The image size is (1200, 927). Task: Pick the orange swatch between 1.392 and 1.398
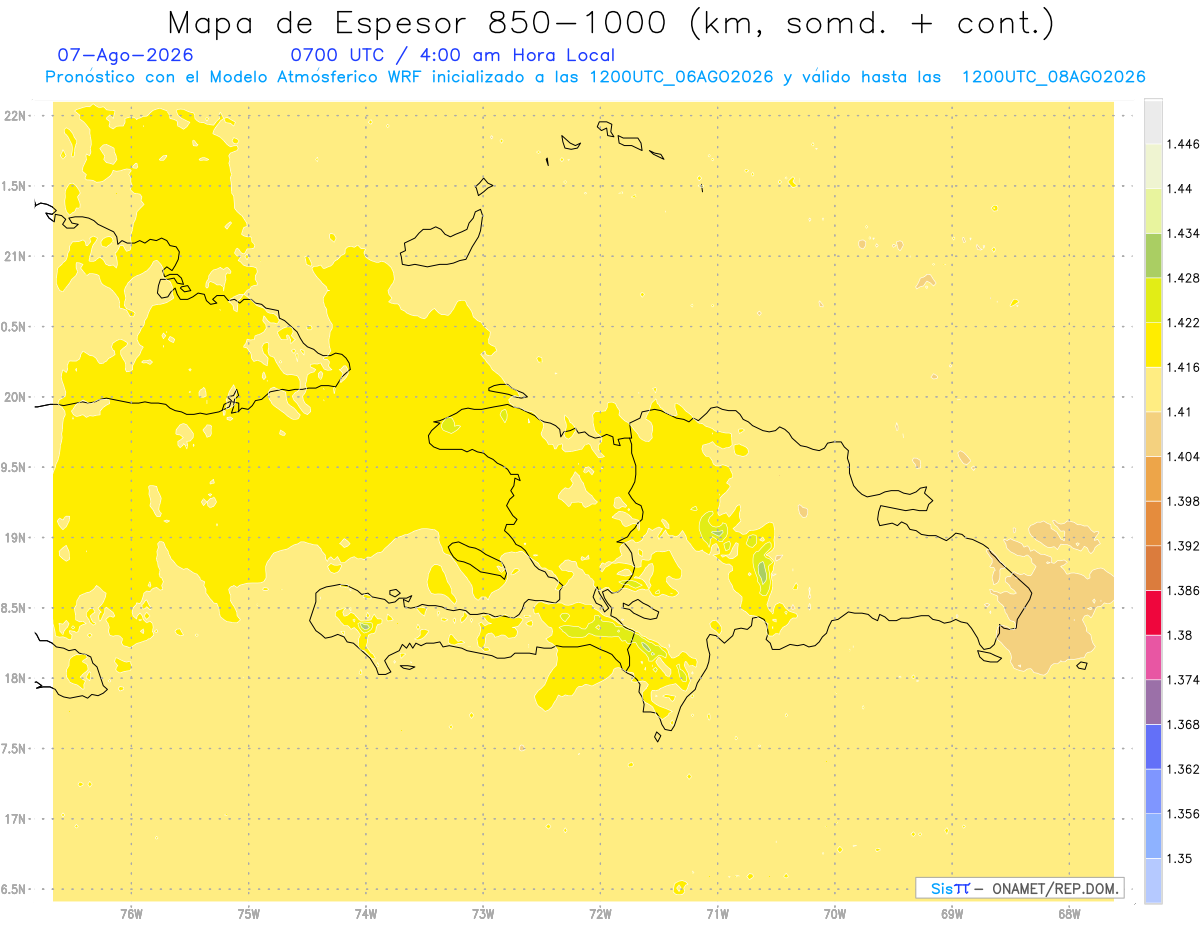point(1153,523)
